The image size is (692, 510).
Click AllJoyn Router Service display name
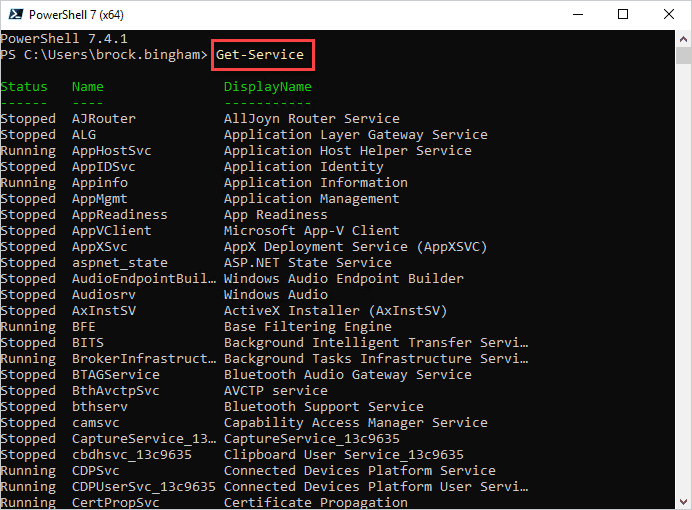(312, 119)
